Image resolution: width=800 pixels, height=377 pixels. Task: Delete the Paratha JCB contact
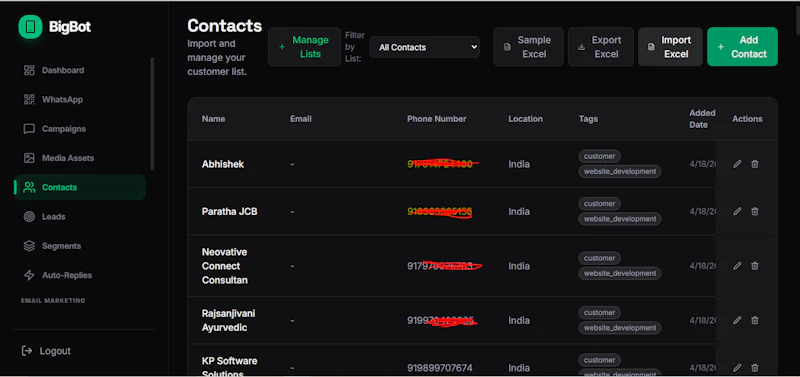click(x=755, y=211)
